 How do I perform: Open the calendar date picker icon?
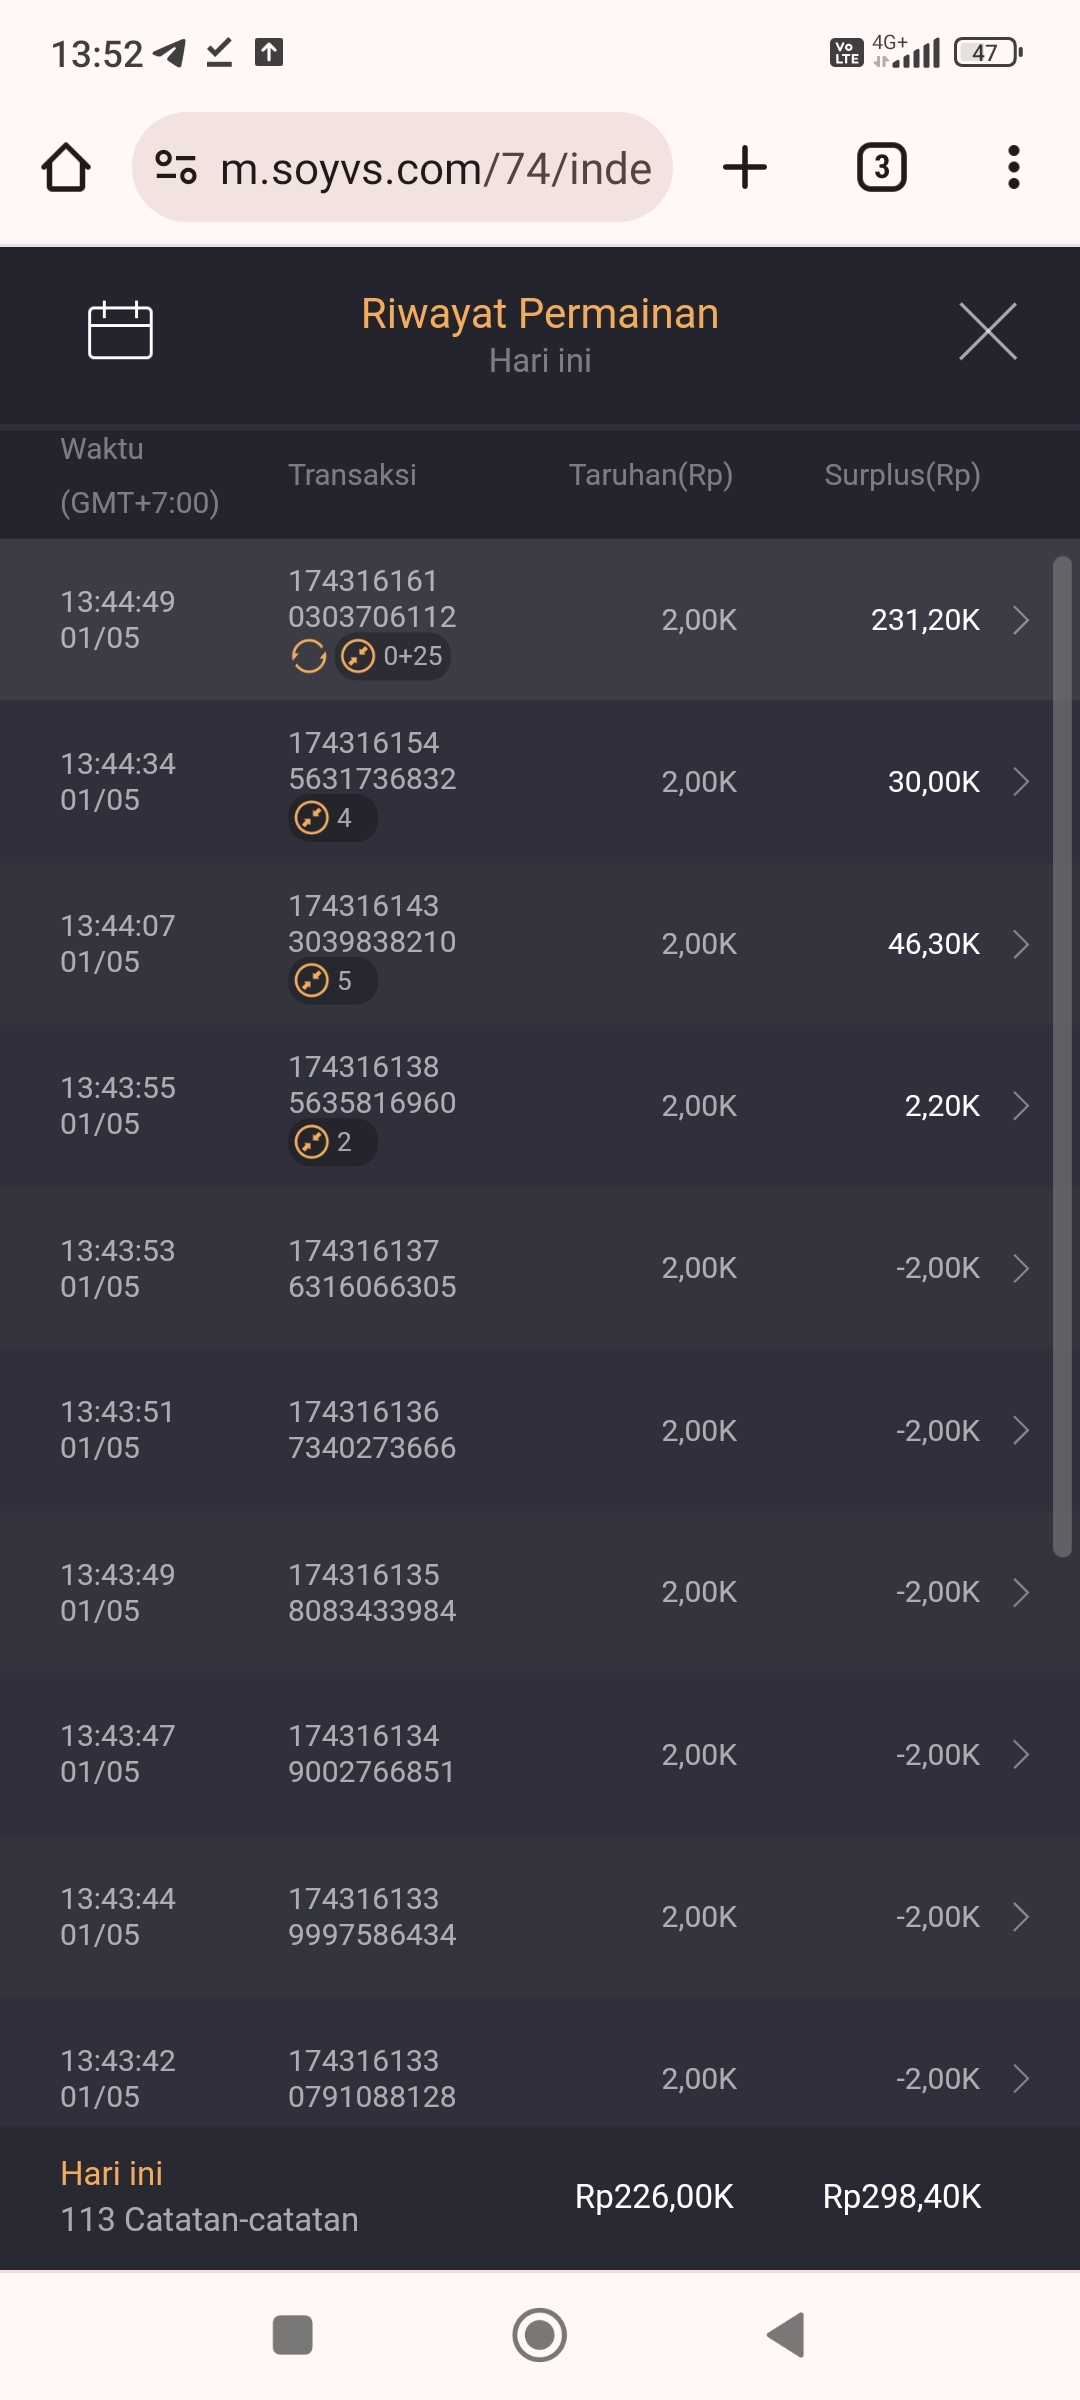(x=120, y=330)
